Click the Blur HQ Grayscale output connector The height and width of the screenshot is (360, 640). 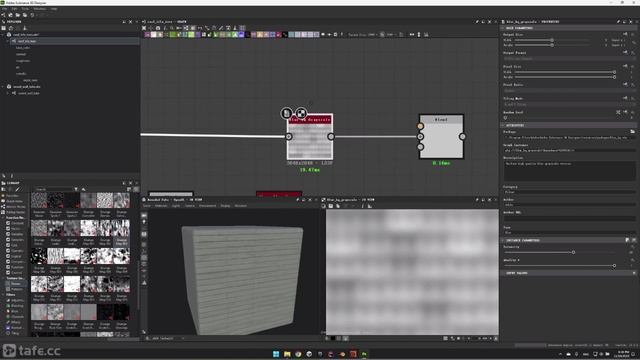pos(331,136)
